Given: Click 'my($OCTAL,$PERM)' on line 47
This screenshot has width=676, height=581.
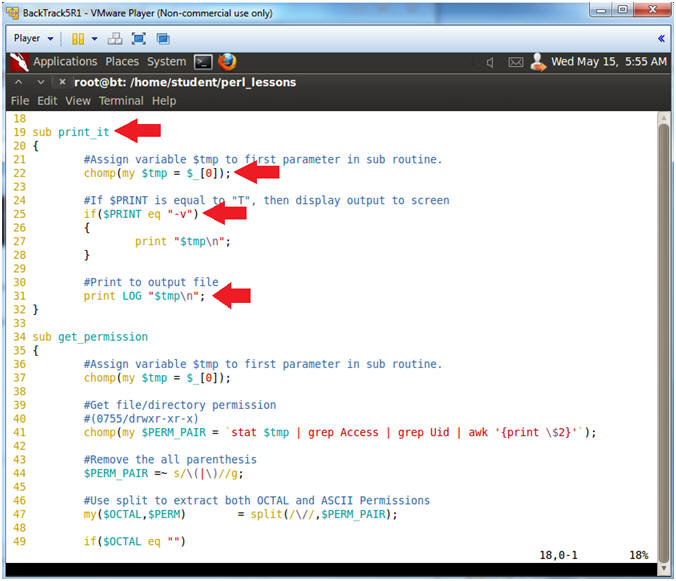Looking at the screenshot, I should (135, 514).
